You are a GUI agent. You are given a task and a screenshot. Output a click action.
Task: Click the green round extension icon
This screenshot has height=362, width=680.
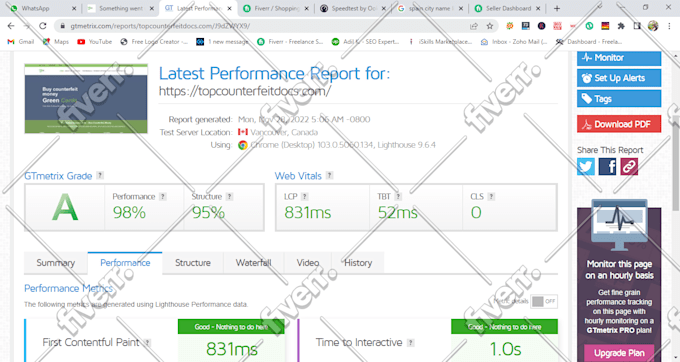tap(589, 26)
